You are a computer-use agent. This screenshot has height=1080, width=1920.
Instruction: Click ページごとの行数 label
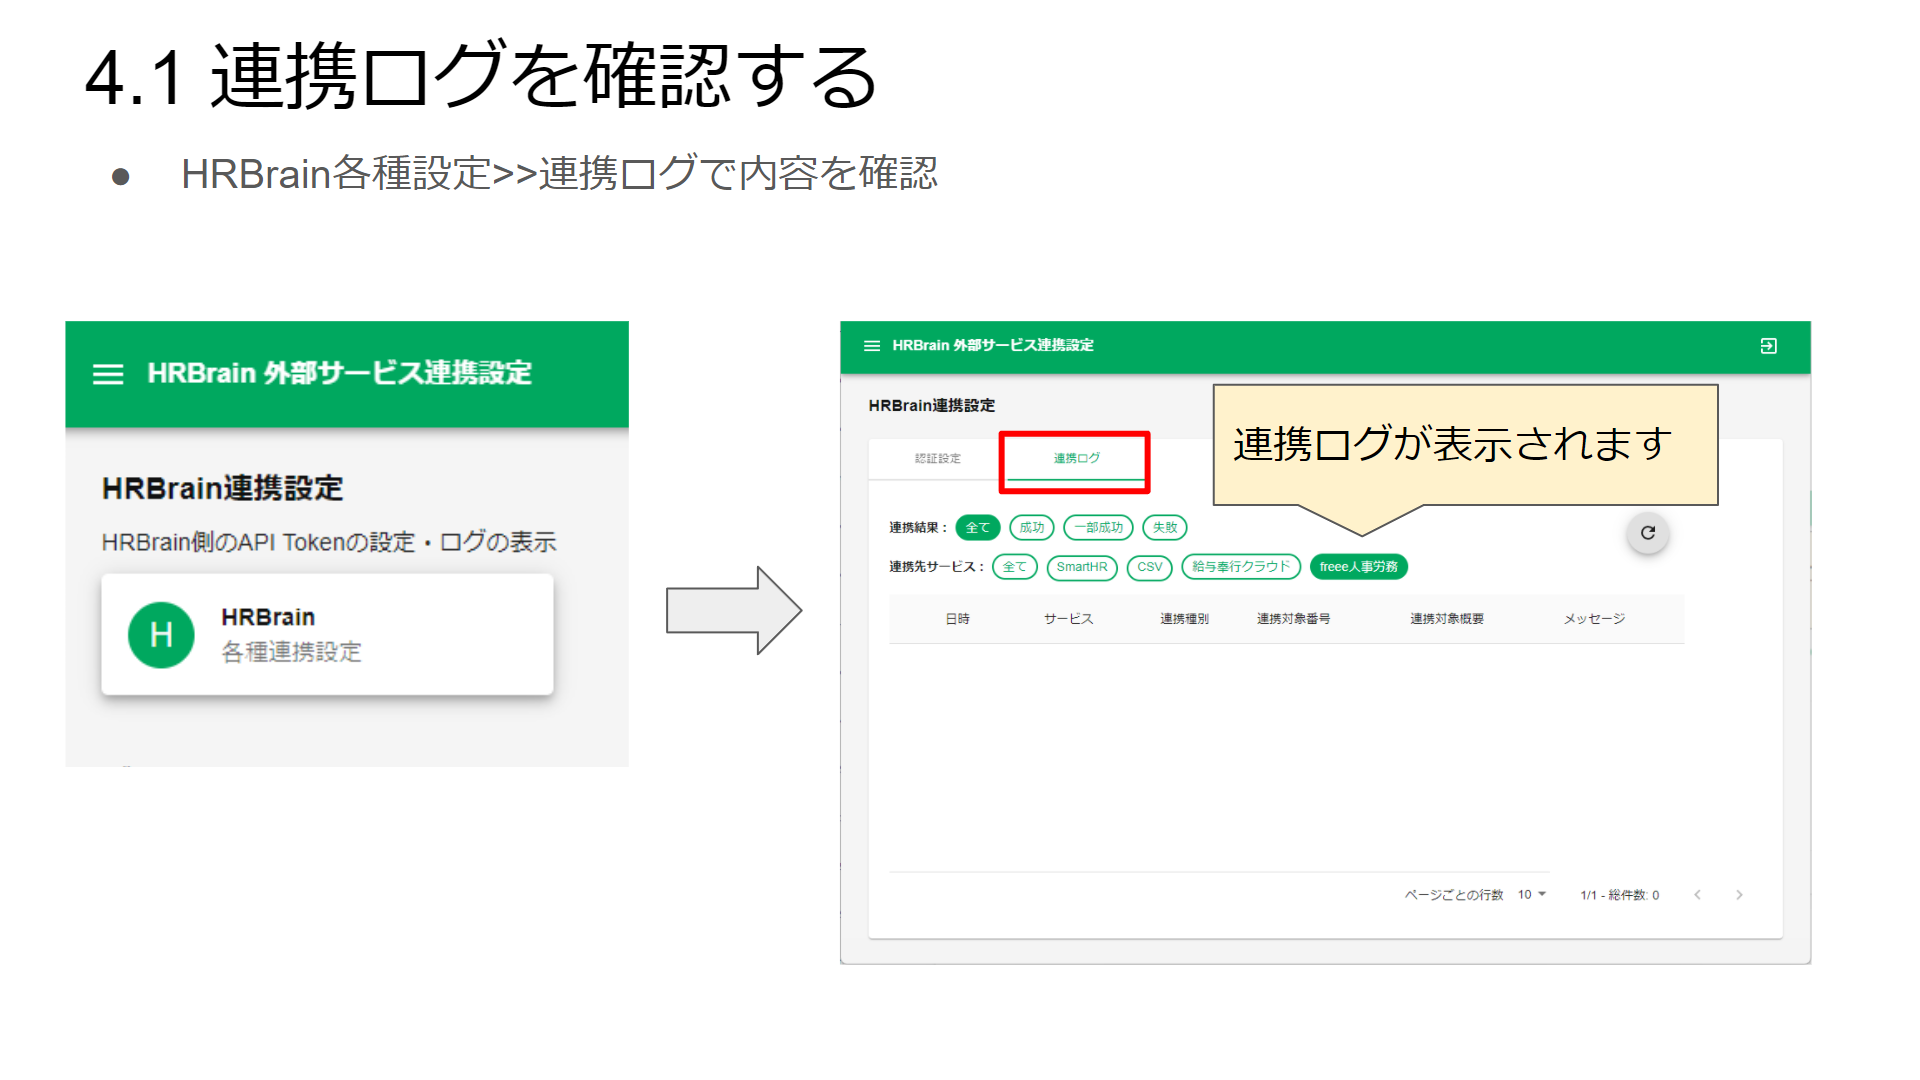point(1454,895)
